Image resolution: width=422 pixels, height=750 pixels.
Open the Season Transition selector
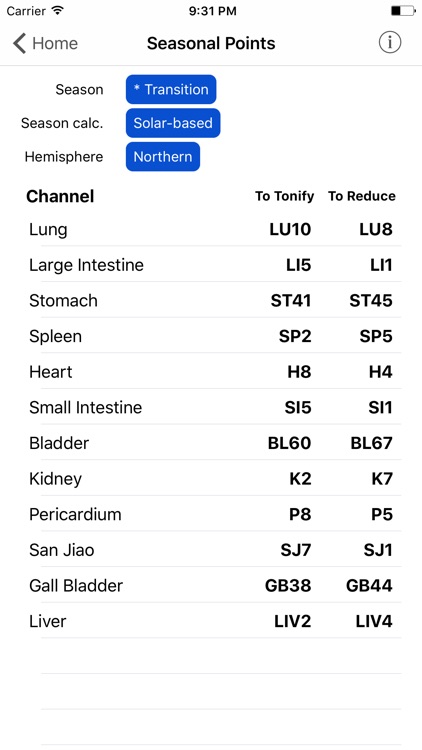[x=171, y=89]
